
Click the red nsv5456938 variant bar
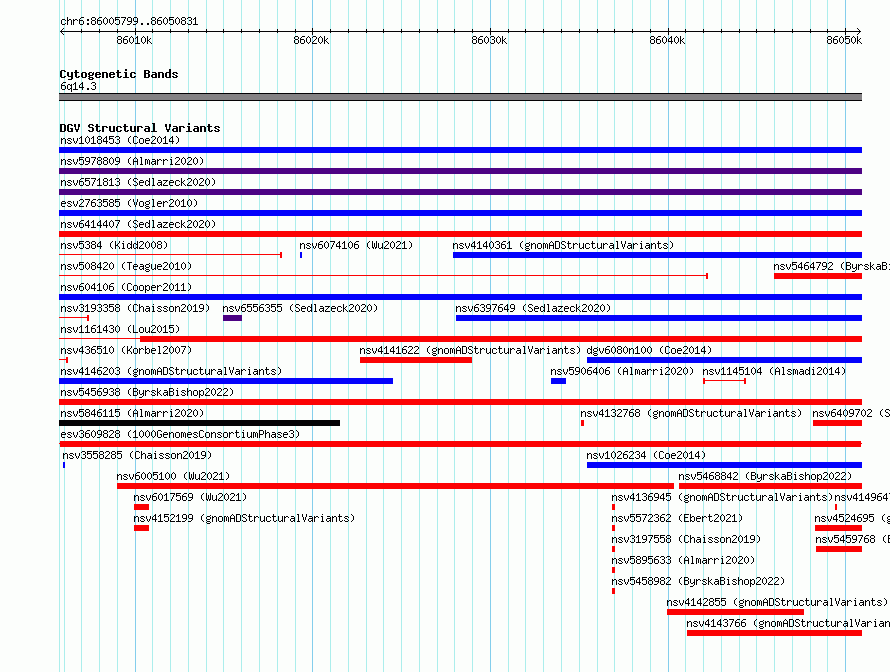460,402
